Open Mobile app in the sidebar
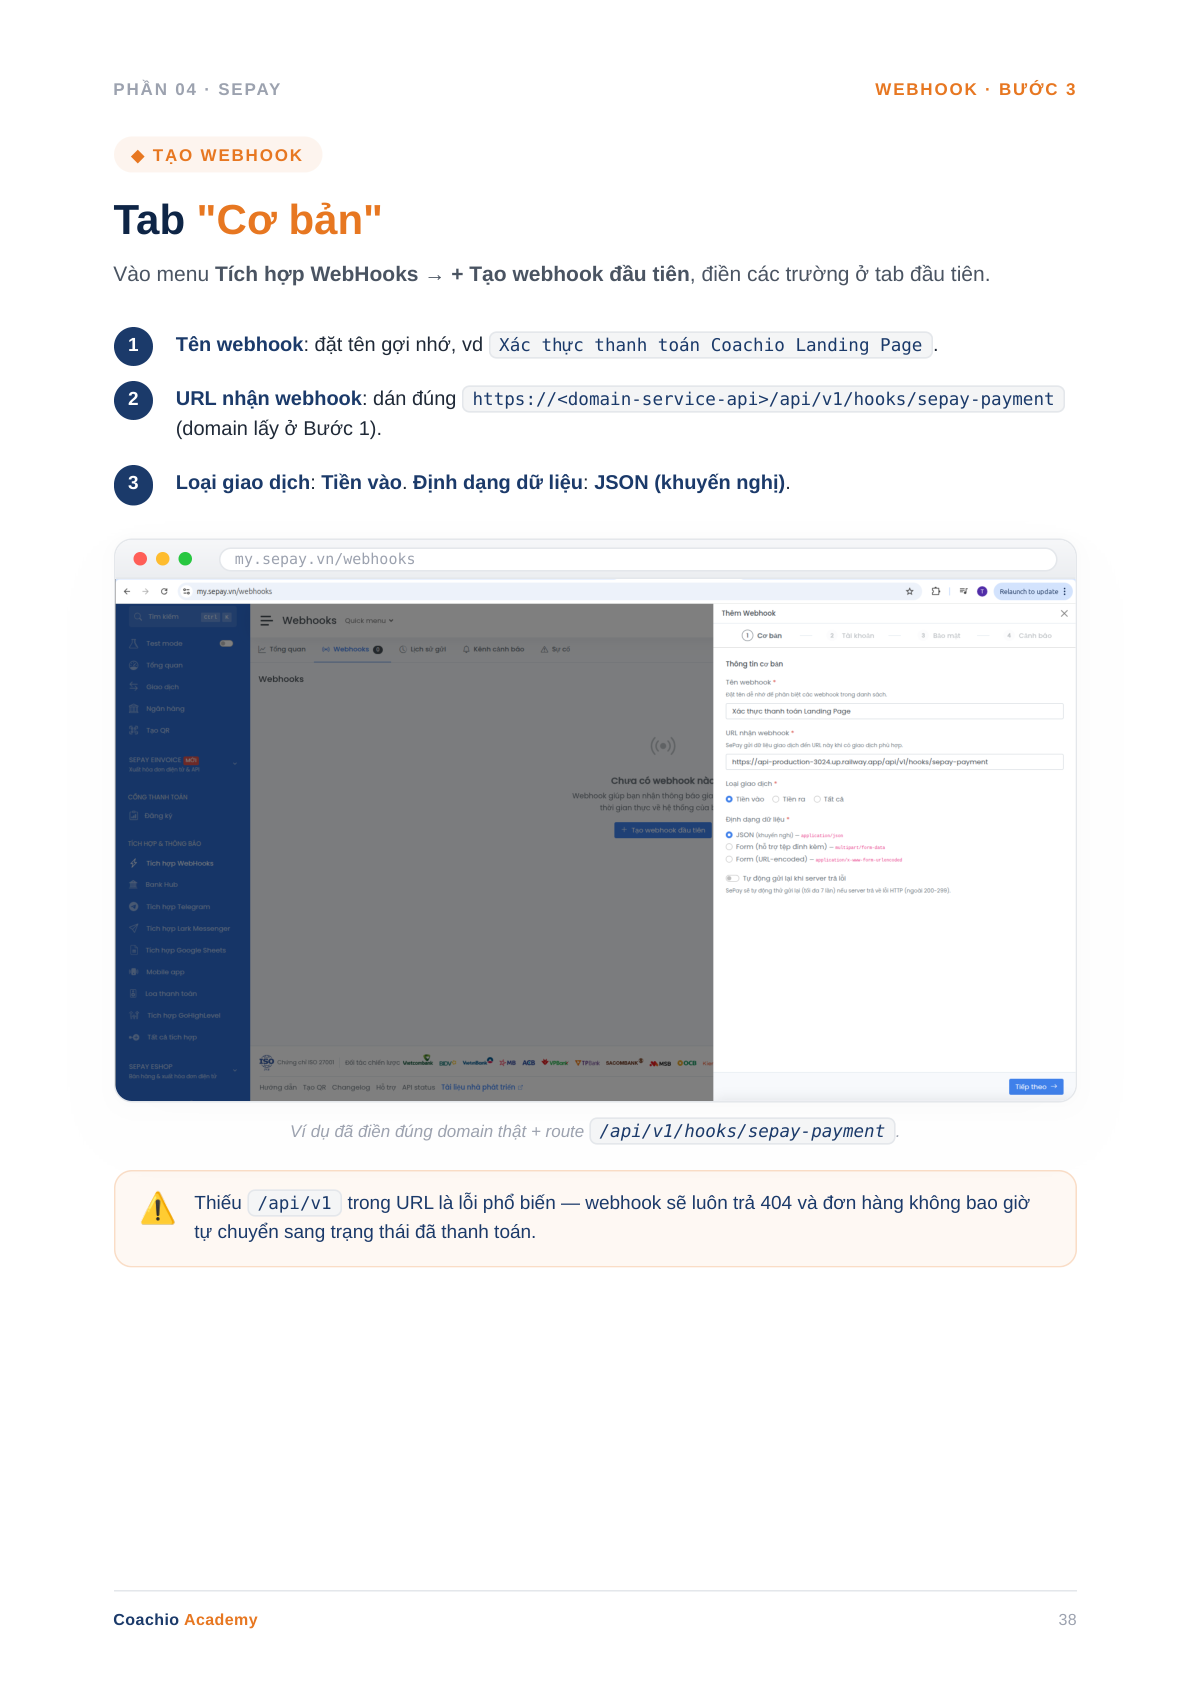This screenshot has height=1684, width=1190. point(165,972)
